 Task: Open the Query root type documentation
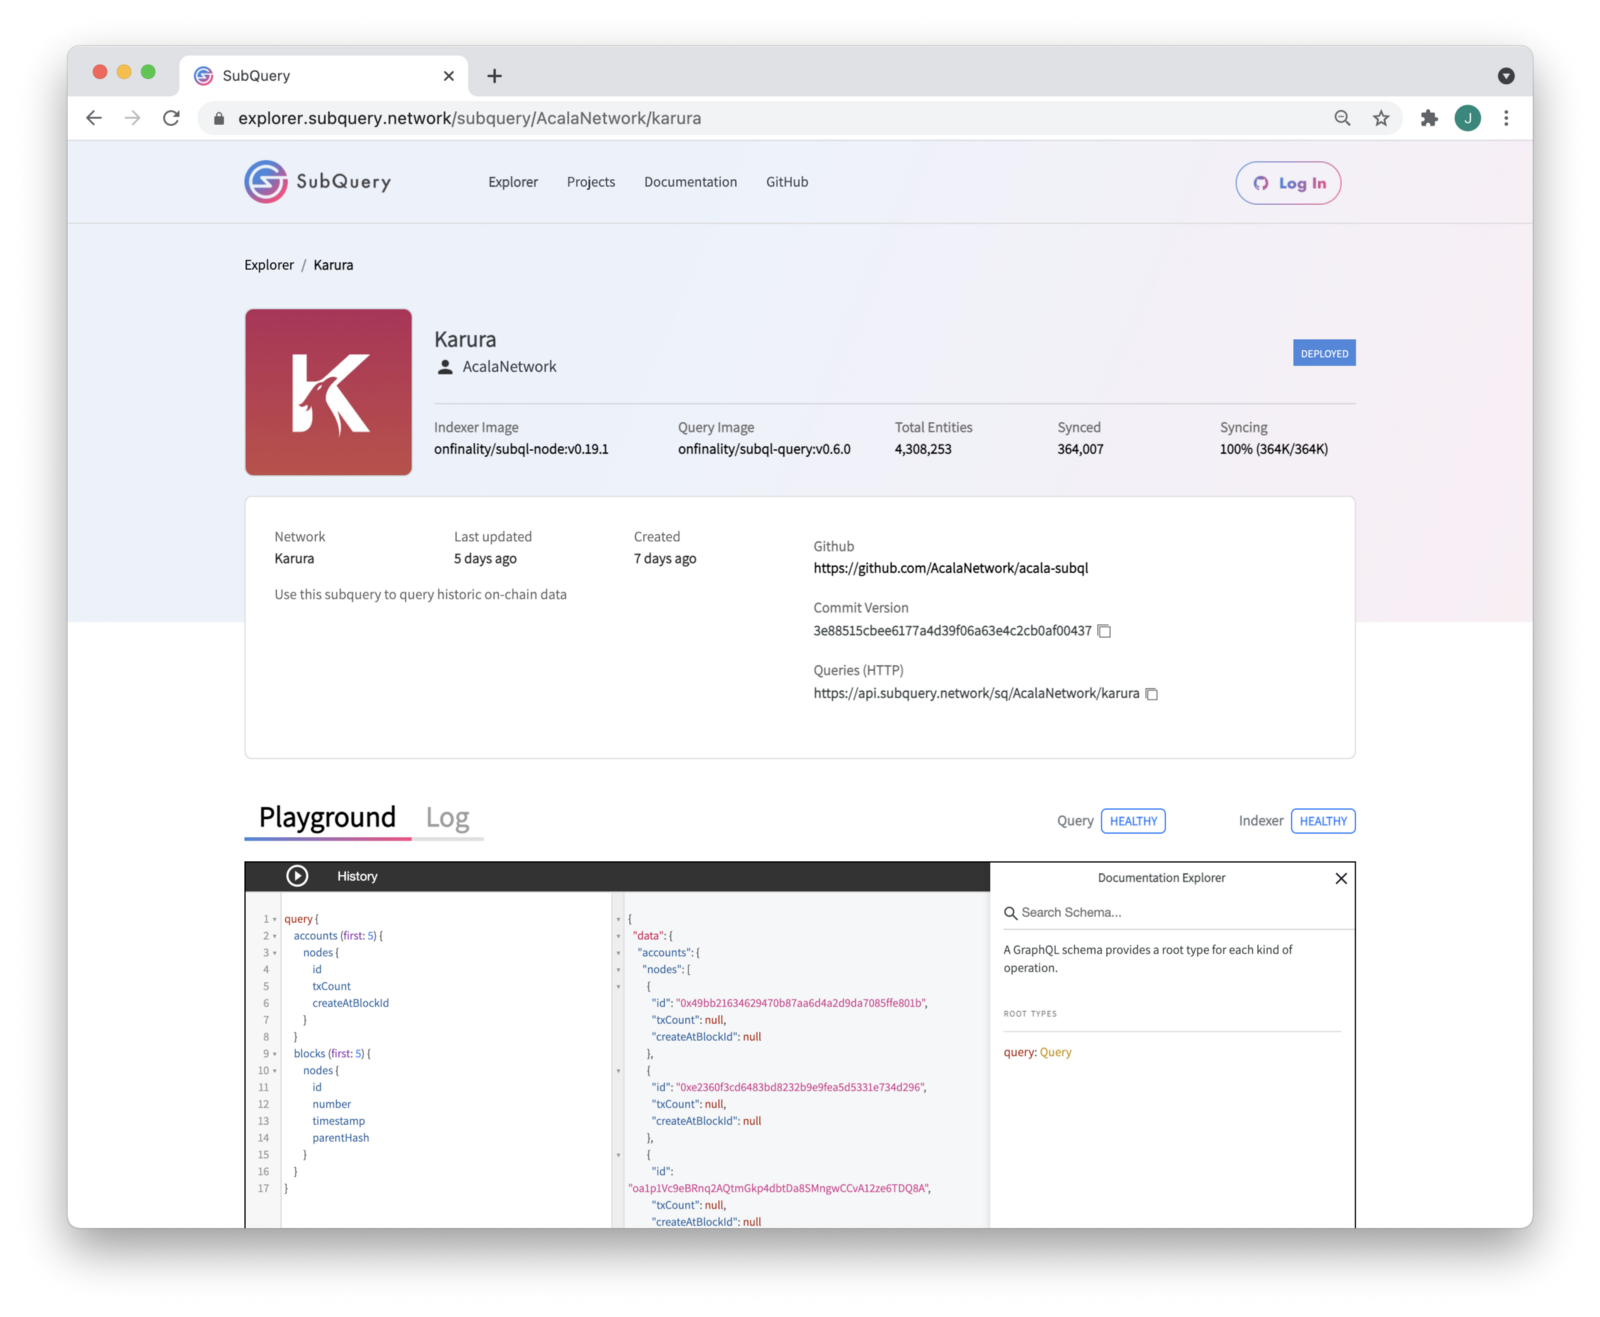(1055, 1052)
